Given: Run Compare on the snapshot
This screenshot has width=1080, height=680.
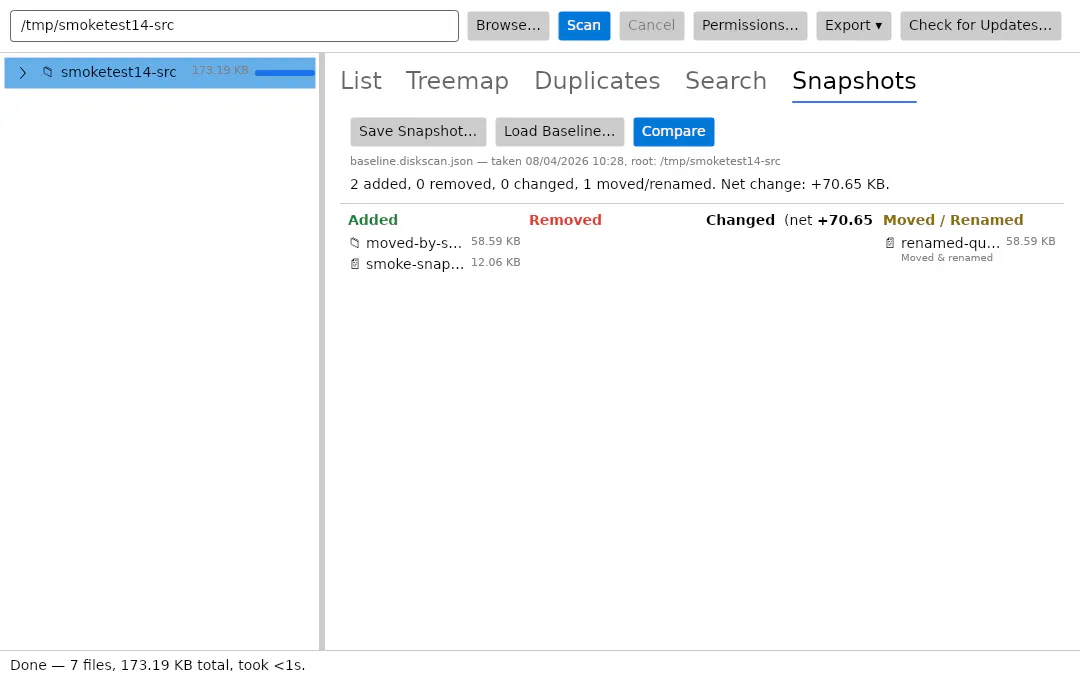Looking at the screenshot, I should coord(674,132).
